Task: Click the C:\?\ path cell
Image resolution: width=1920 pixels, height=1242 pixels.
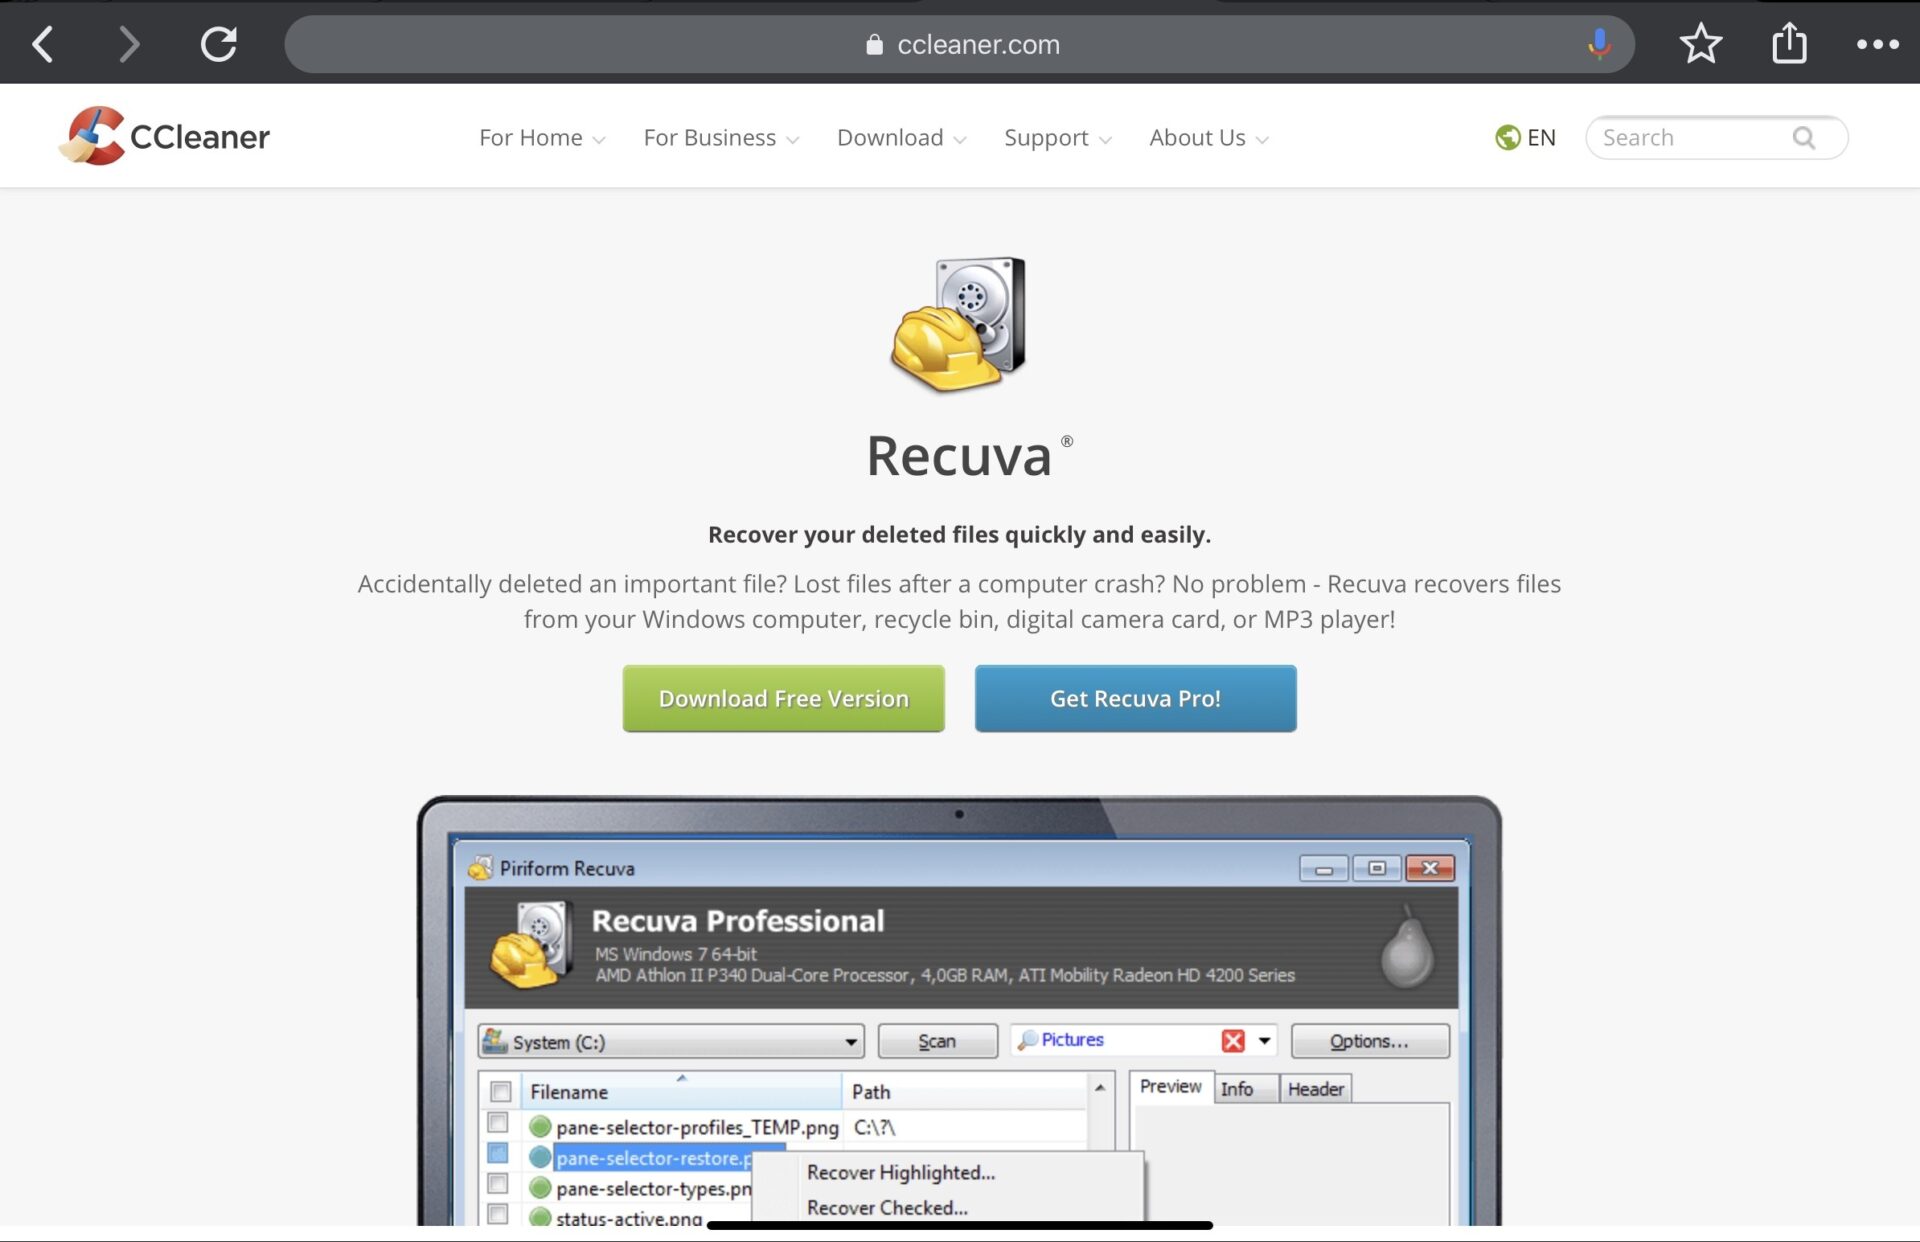Action: coord(875,1127)
